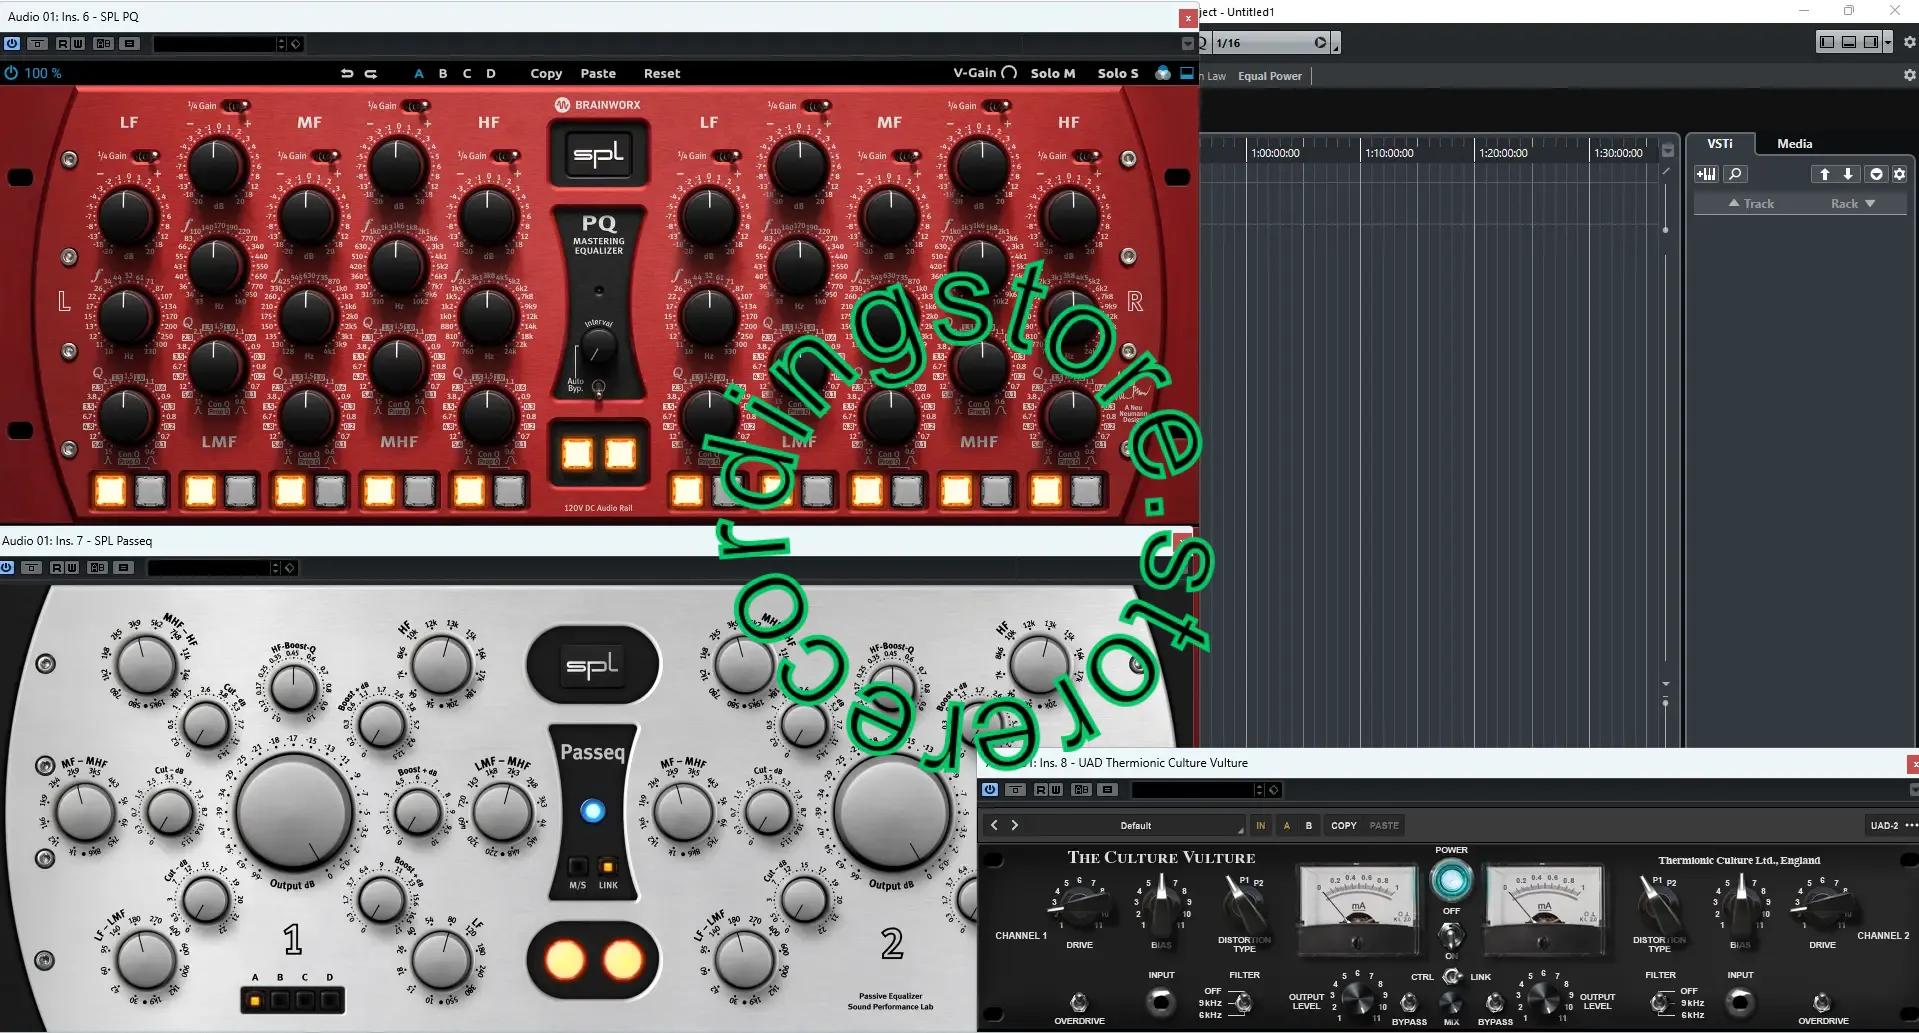The height and width of the screenshot is (1033, 1919).
Task: Click left orange master button under PQ logo
Action: point(577,454)
